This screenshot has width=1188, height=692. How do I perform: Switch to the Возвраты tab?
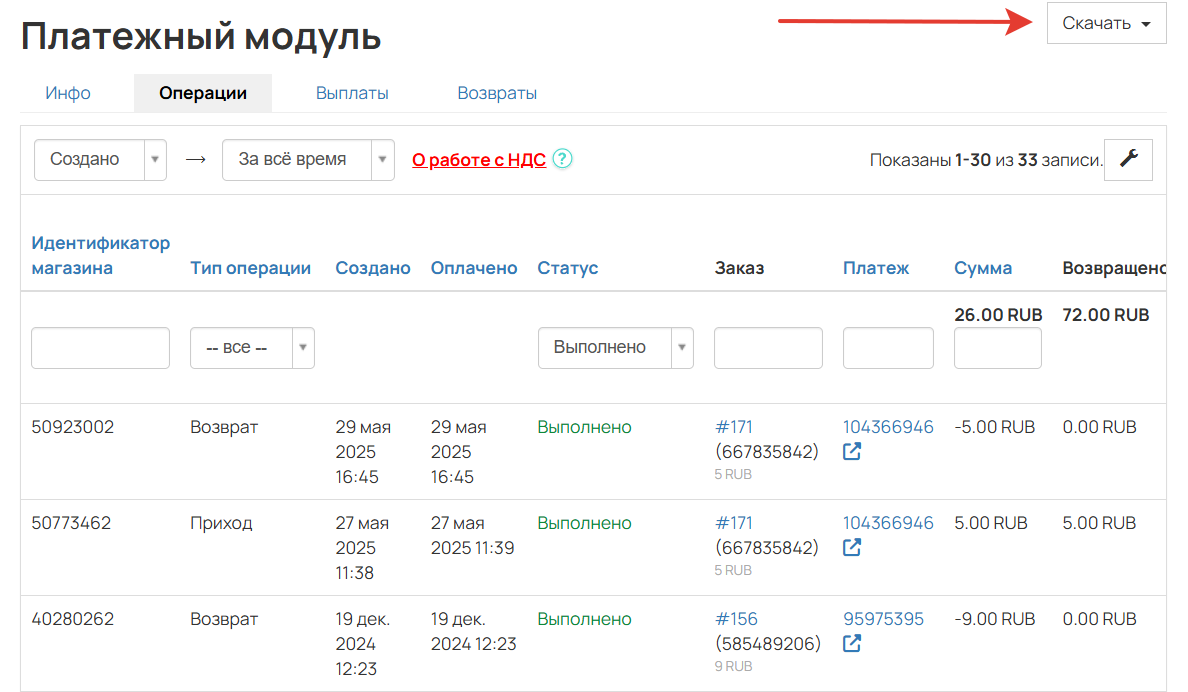pos(497,92)
